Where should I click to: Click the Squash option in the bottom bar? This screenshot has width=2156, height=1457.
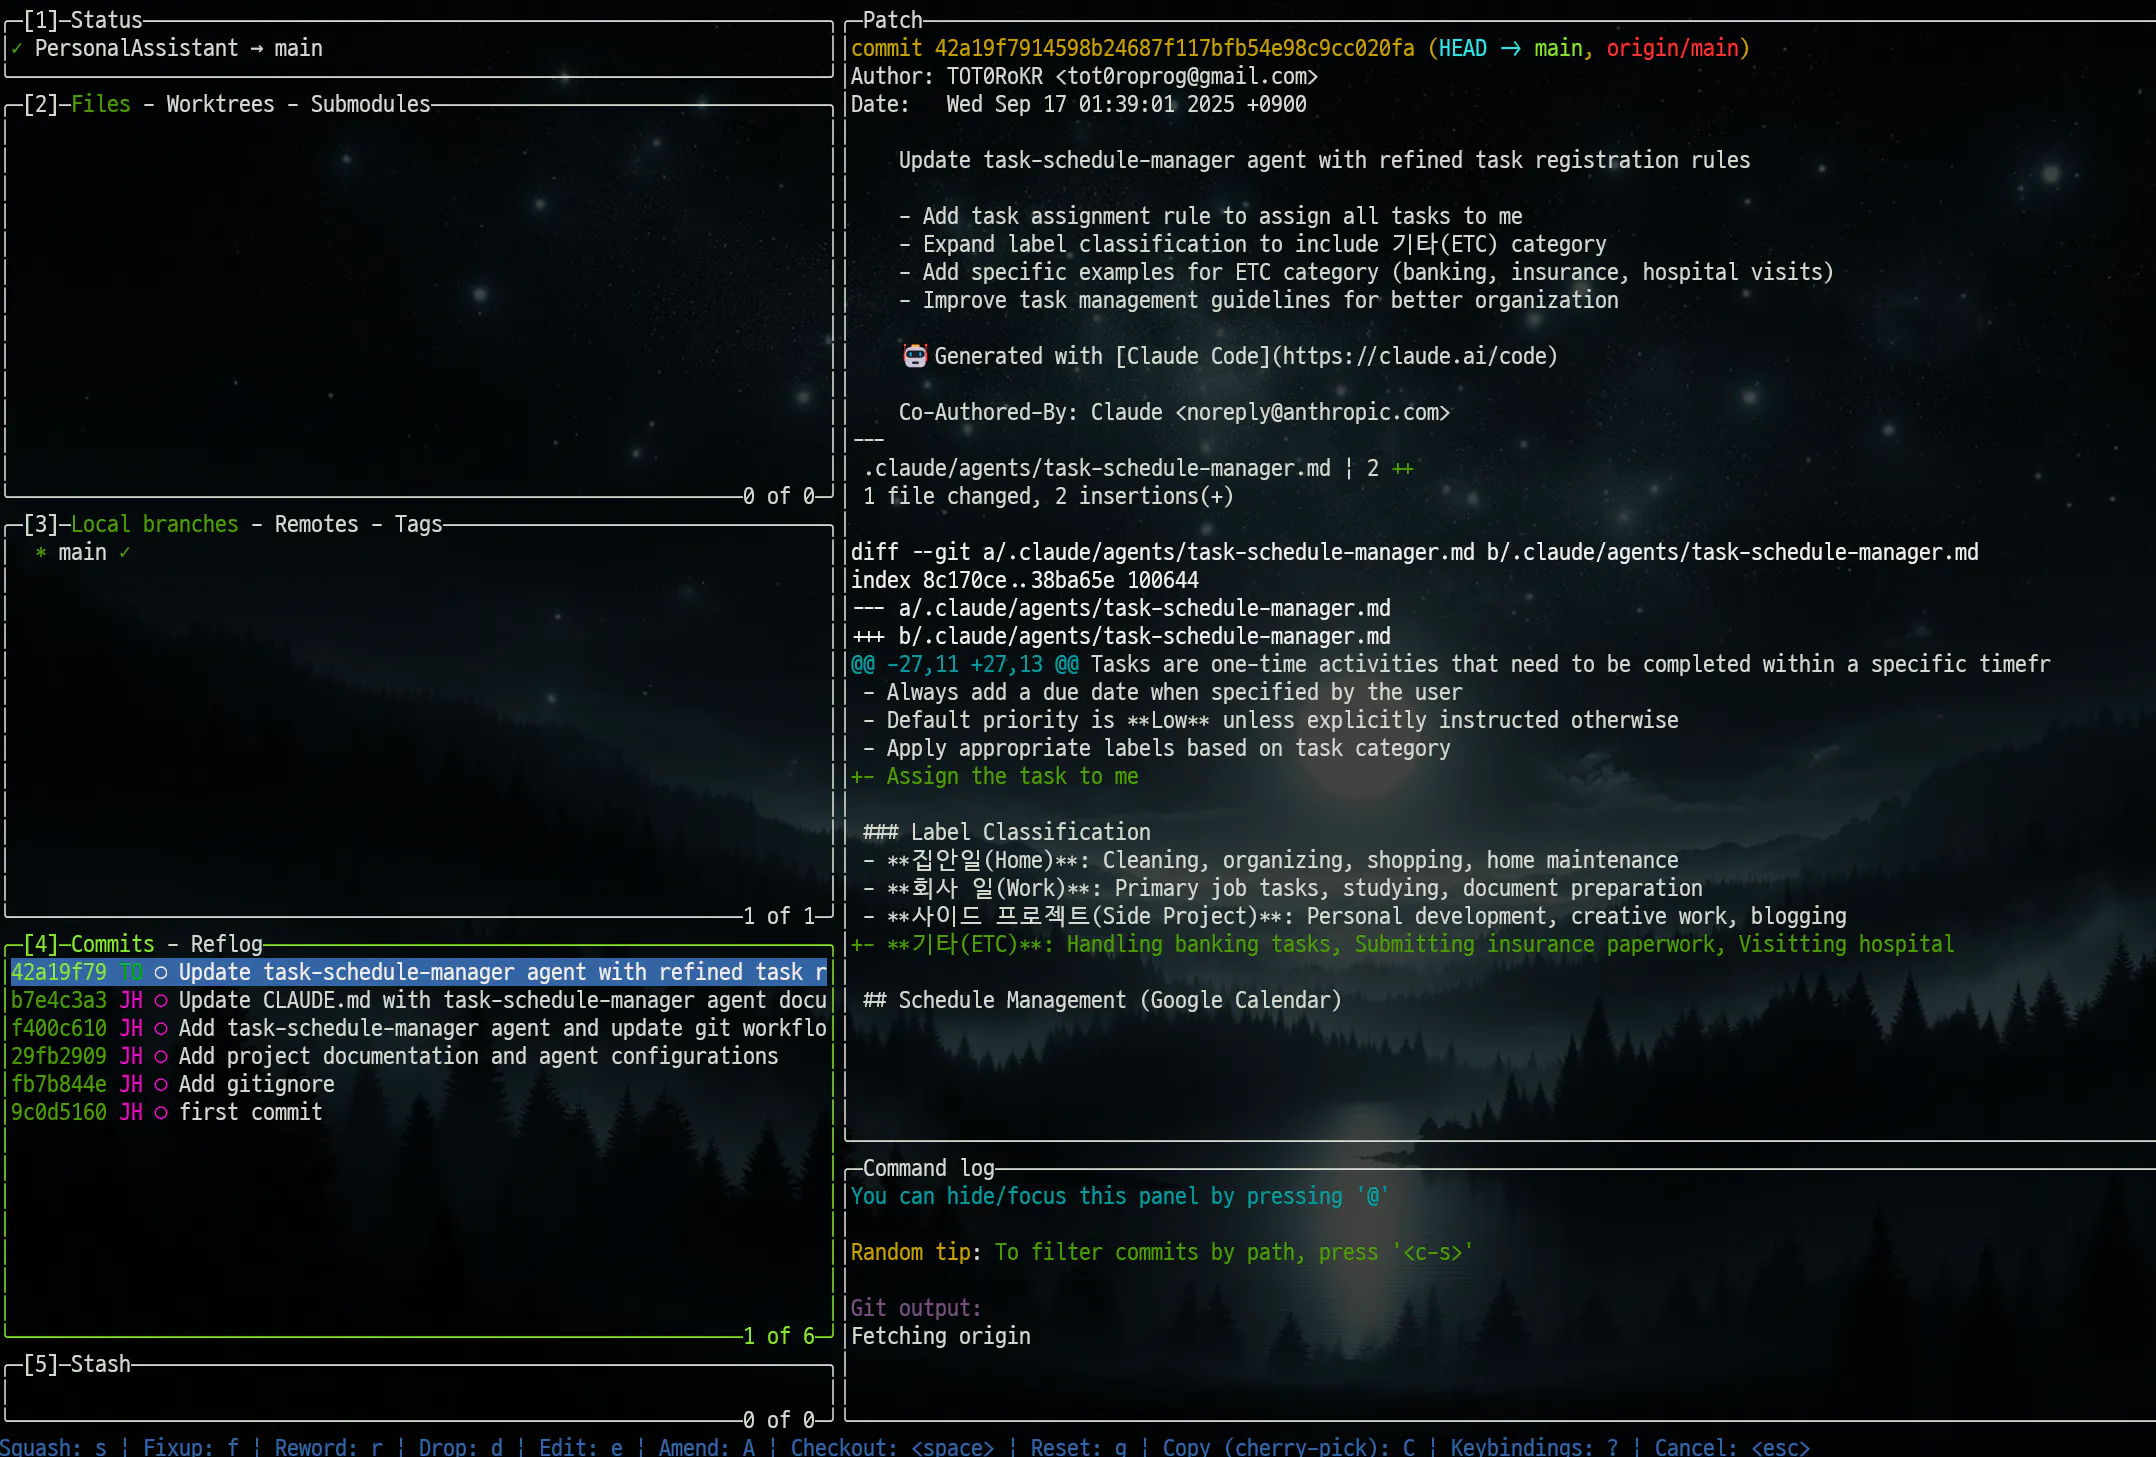coord(53,1447)
